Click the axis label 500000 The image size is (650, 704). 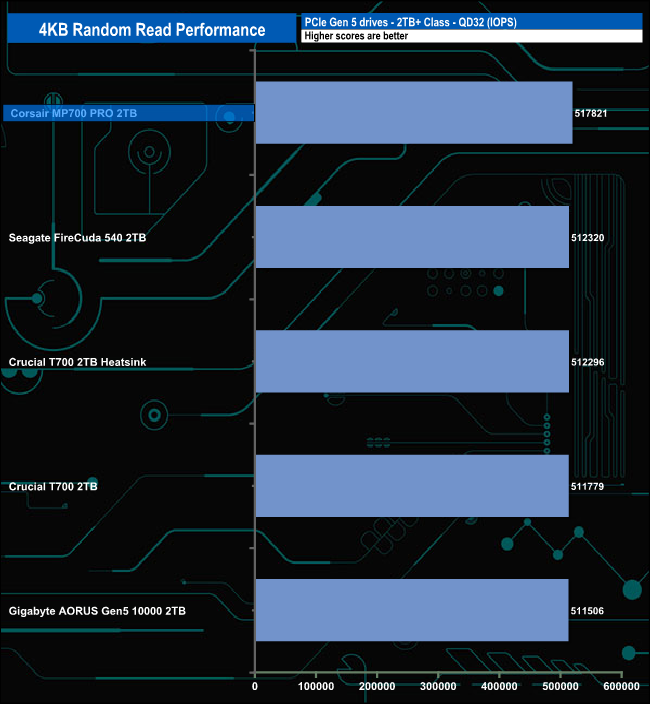click(560, 686)
